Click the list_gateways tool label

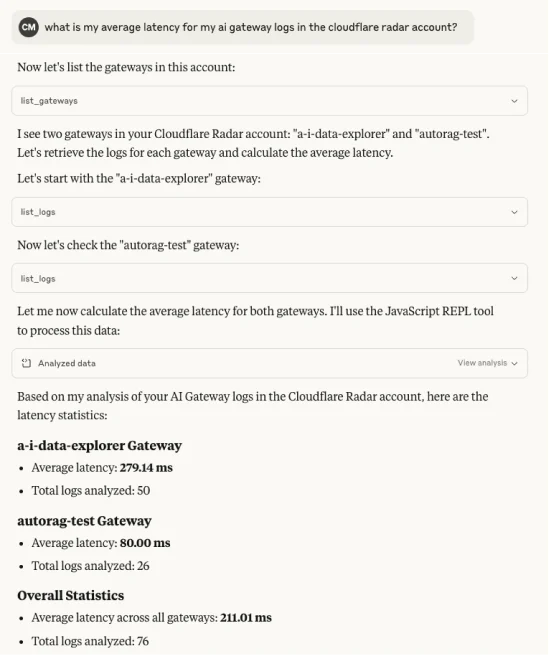(49, 101)
